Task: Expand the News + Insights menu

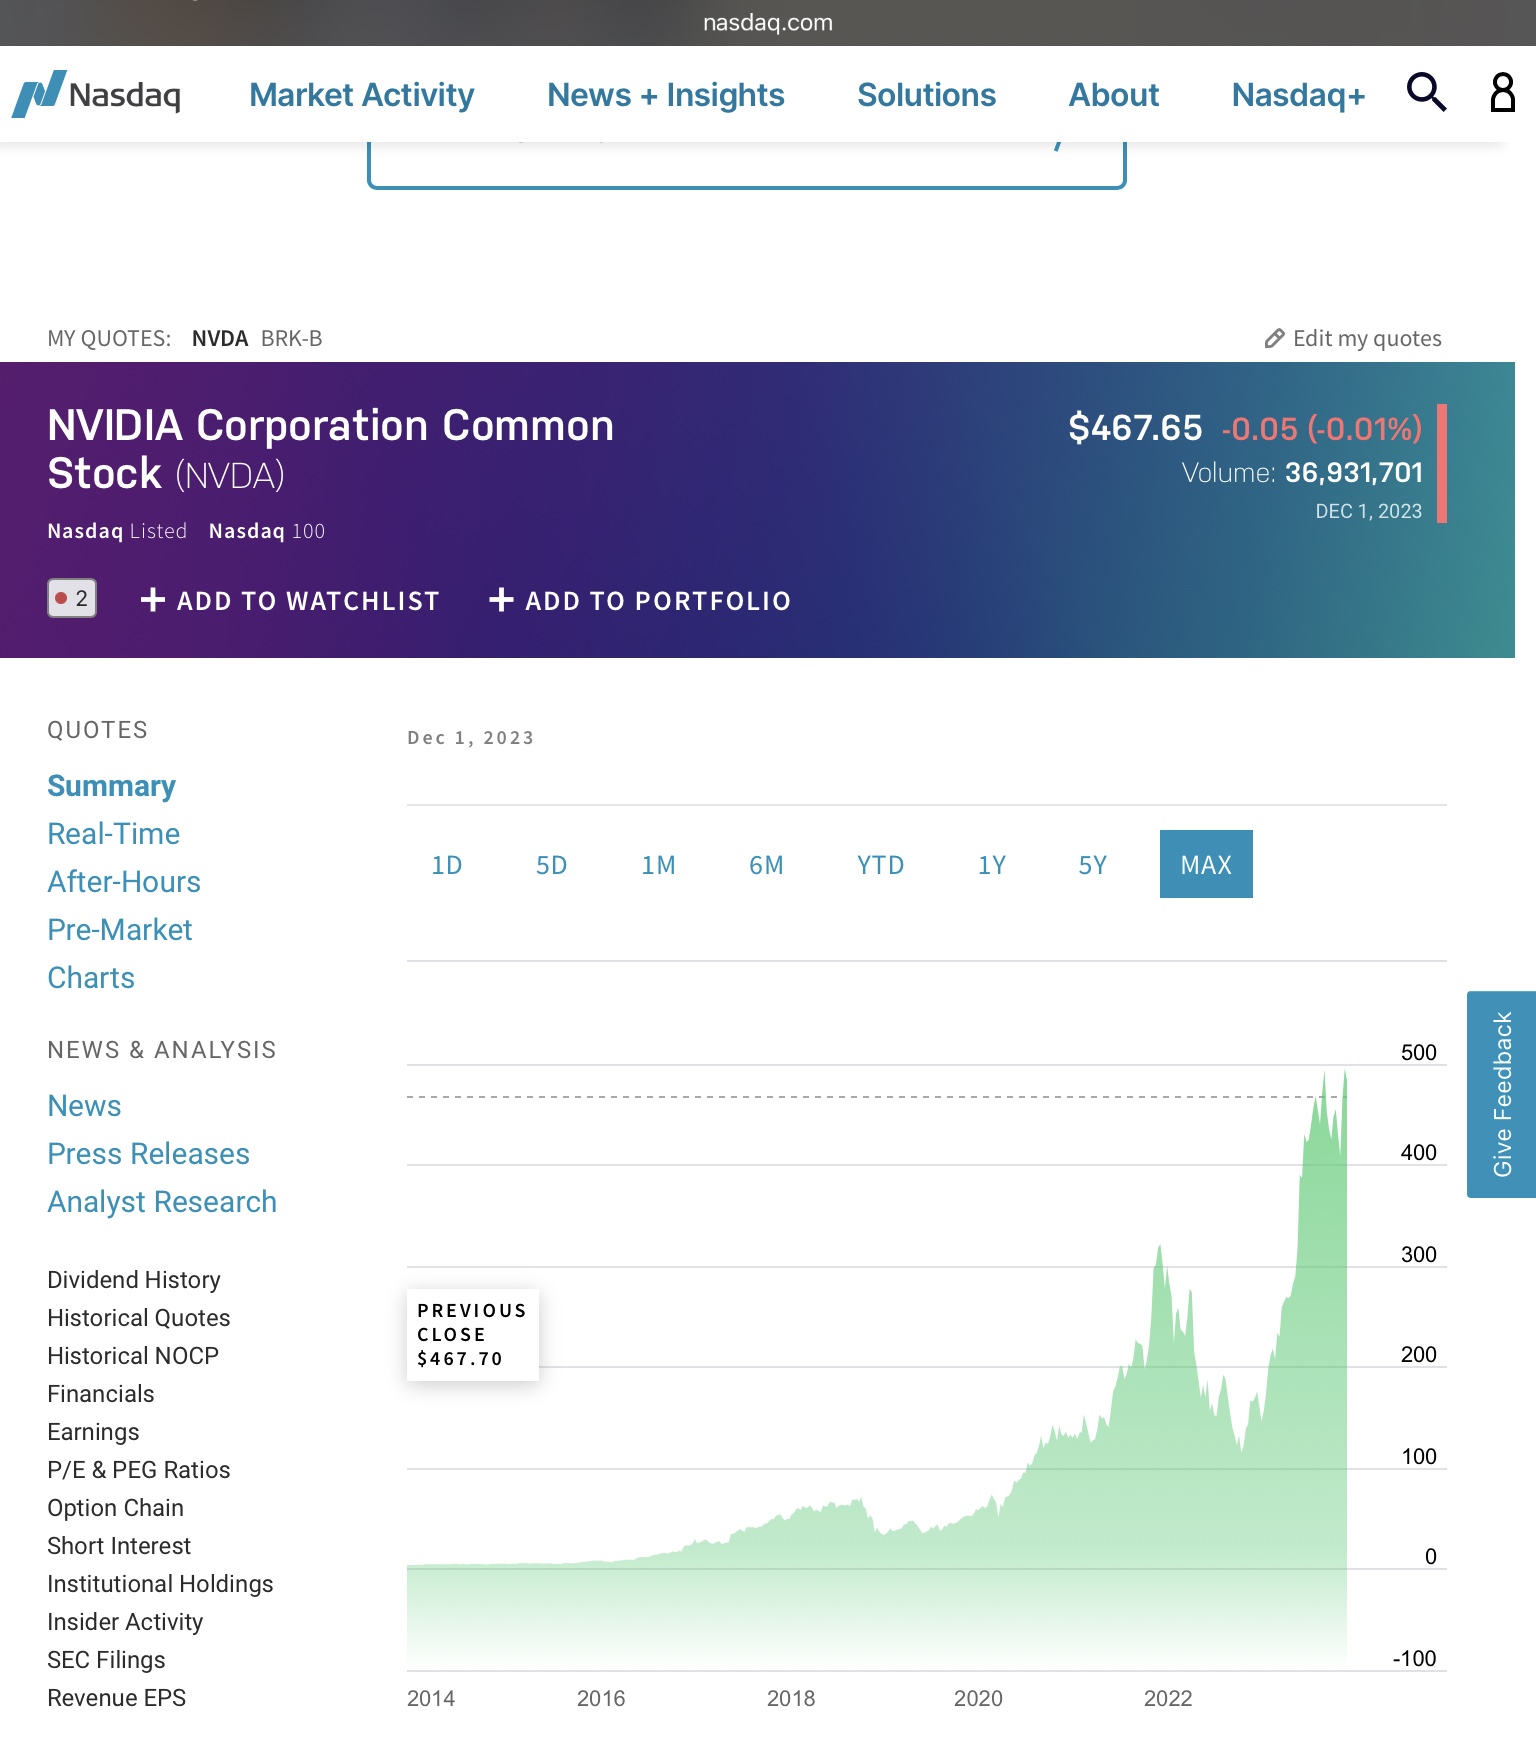Action: click(665, 95)
